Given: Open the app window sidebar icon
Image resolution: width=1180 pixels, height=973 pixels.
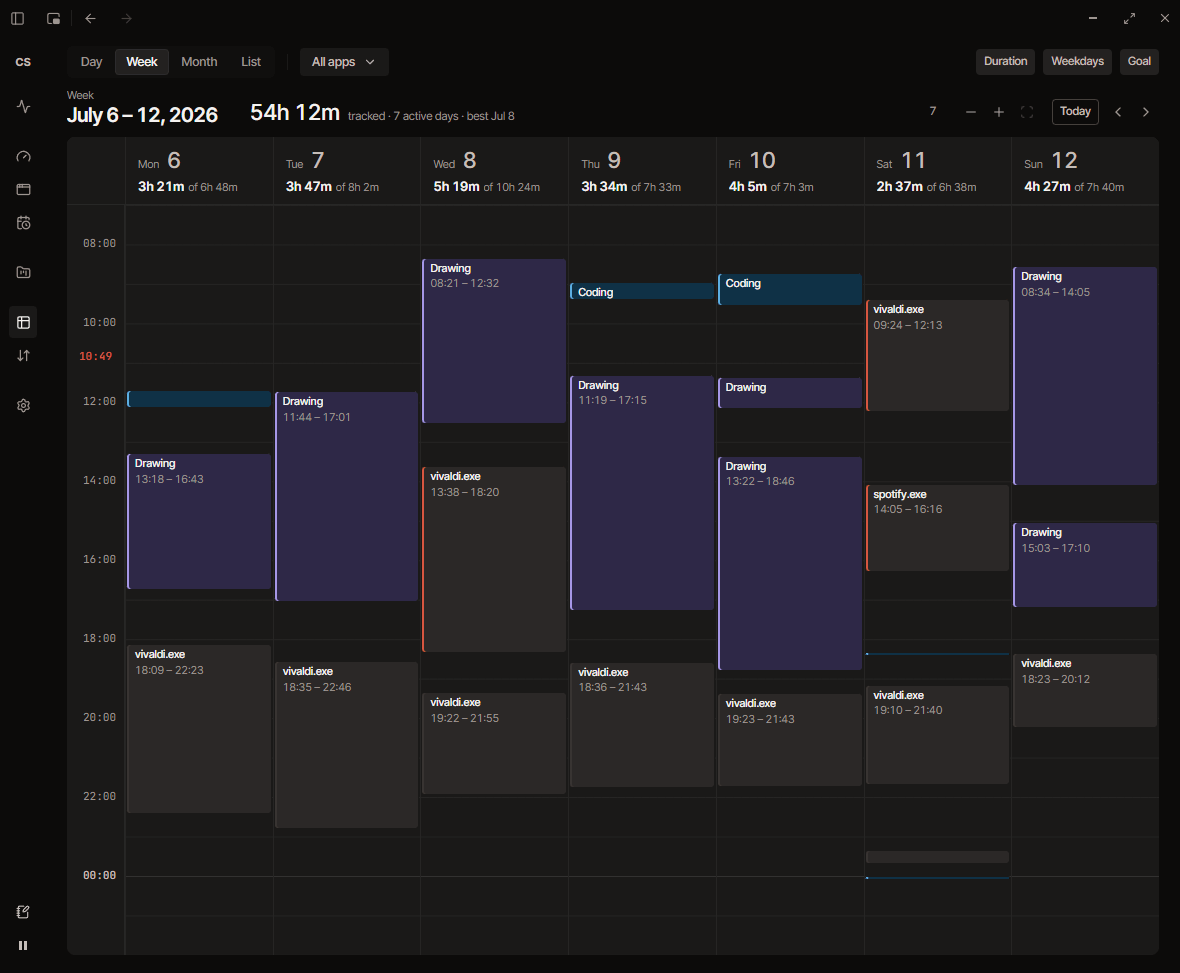Looking at the screenshot, I should 23,190.
